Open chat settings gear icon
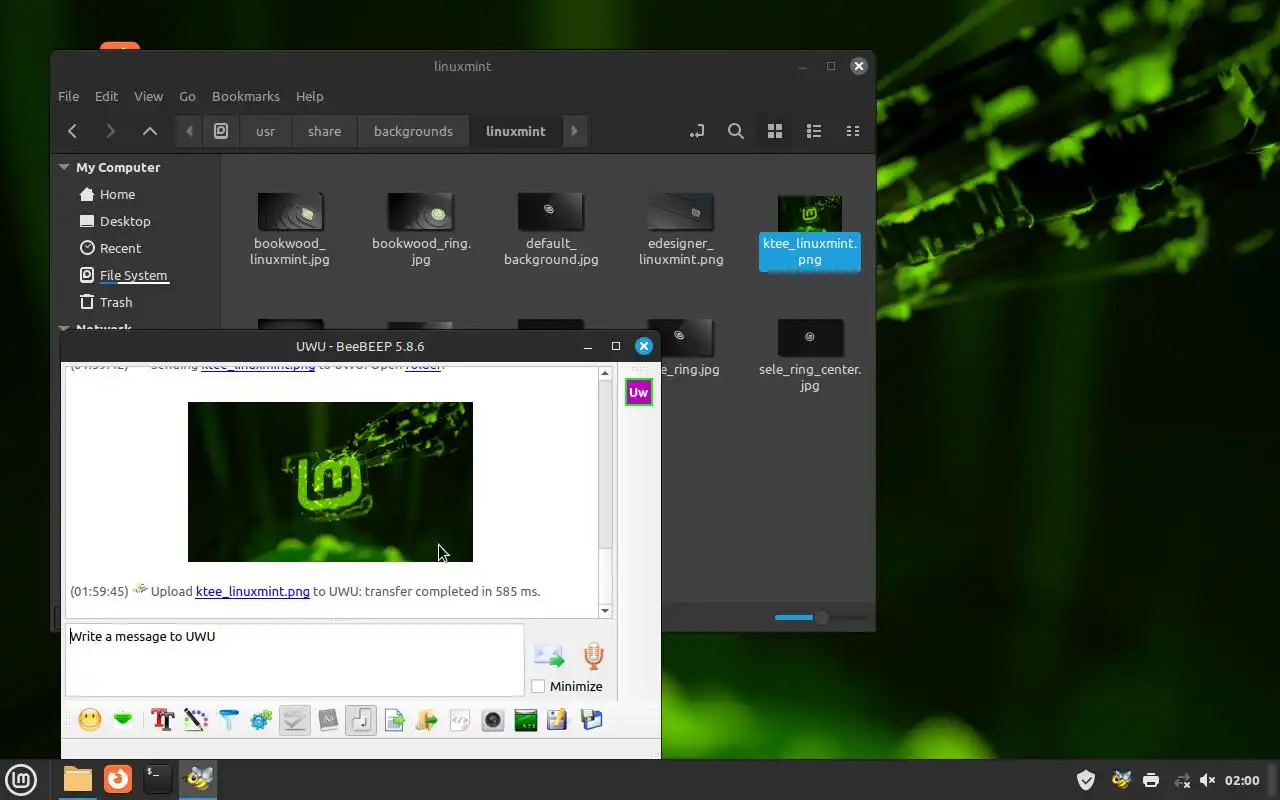 262,719
